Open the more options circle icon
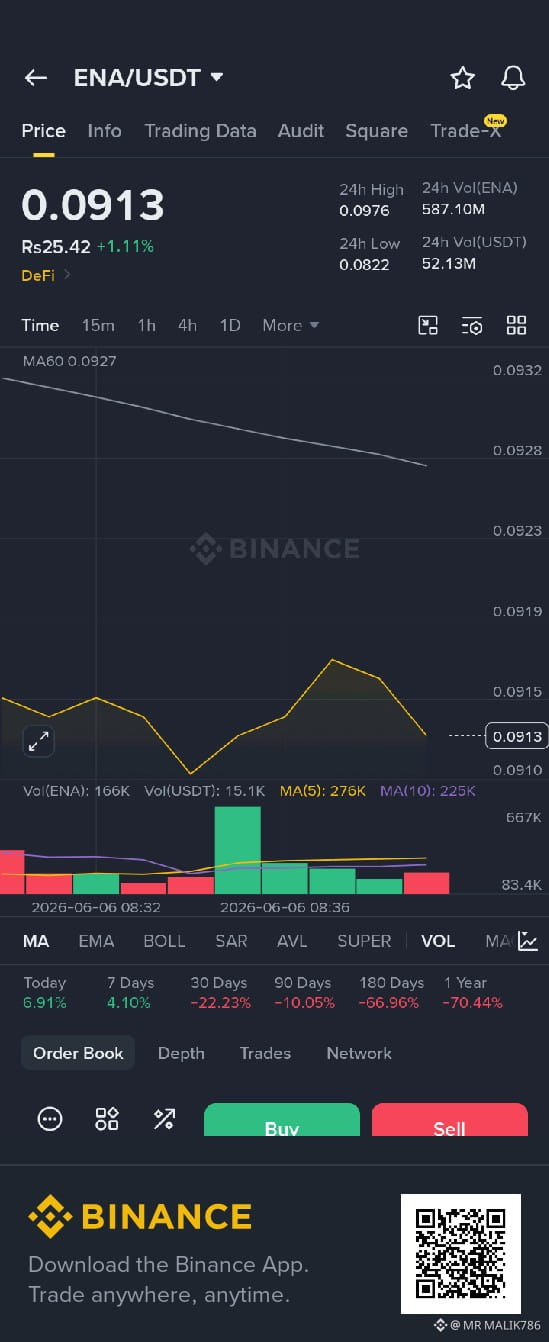 (x=50, y=1119)
